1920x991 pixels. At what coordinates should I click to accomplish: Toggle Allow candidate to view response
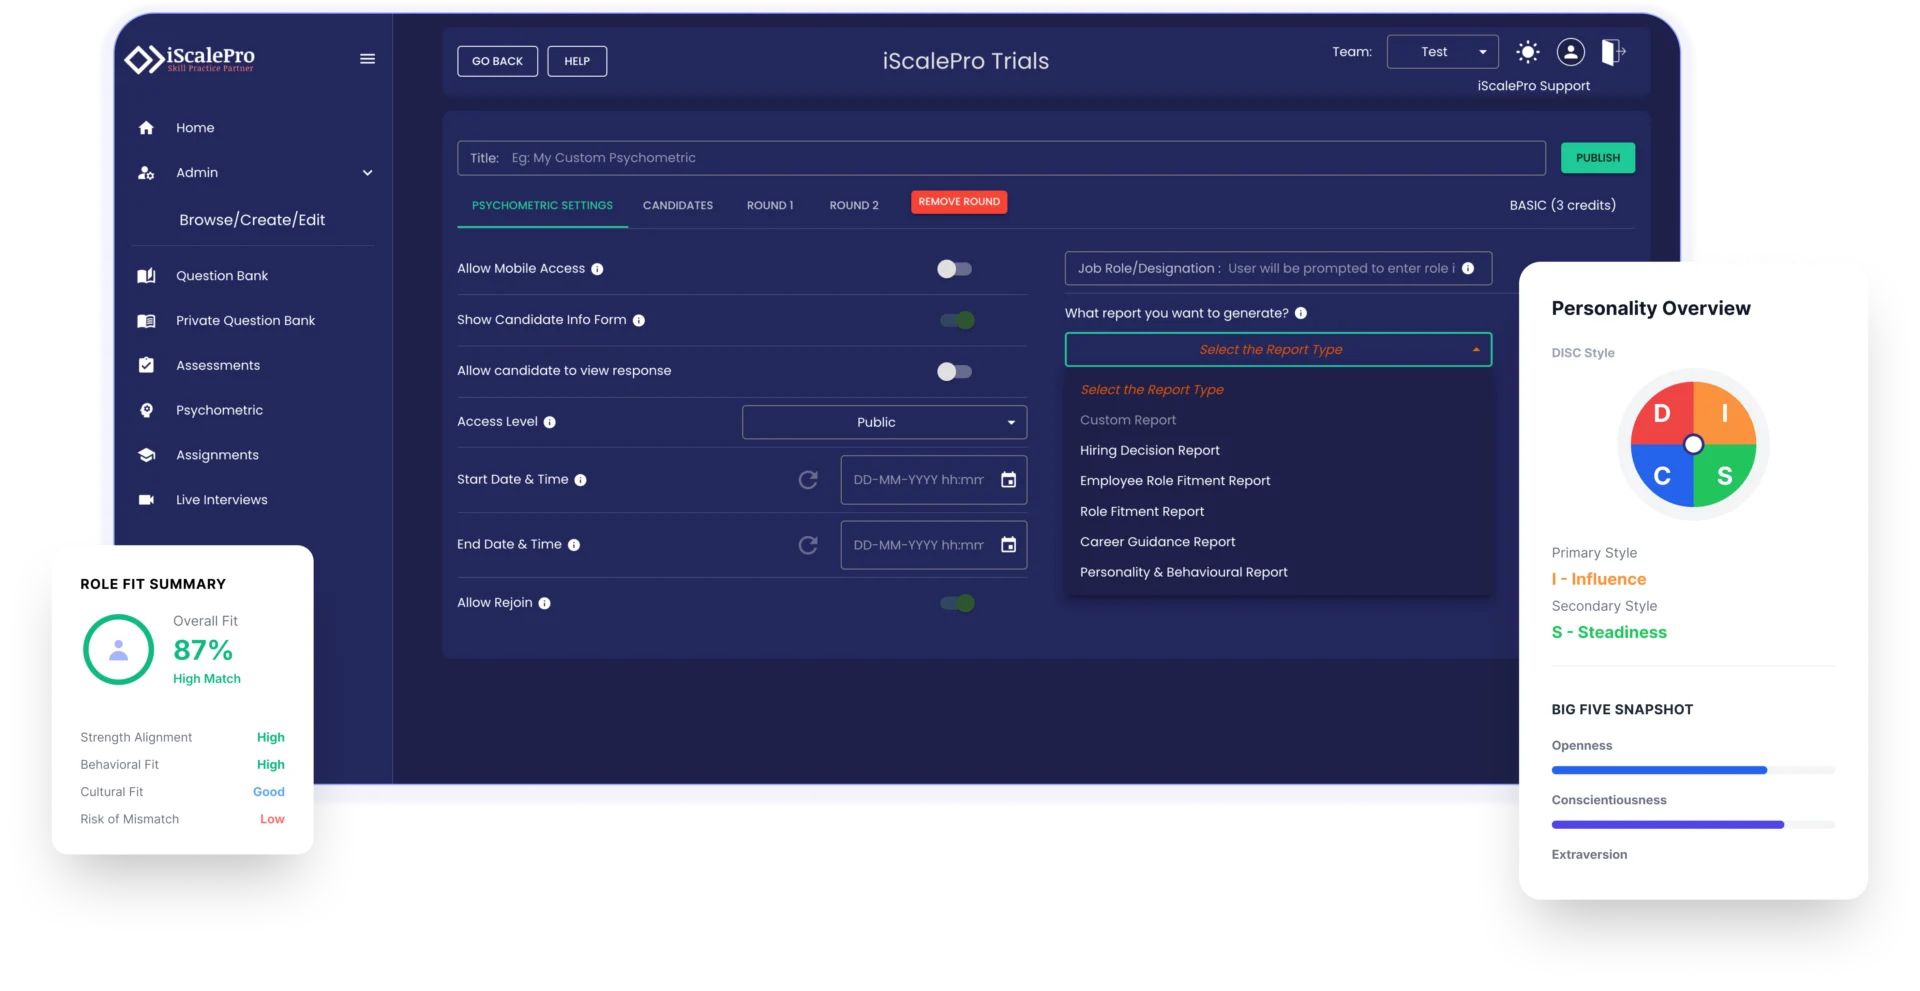tap(954, 372)
